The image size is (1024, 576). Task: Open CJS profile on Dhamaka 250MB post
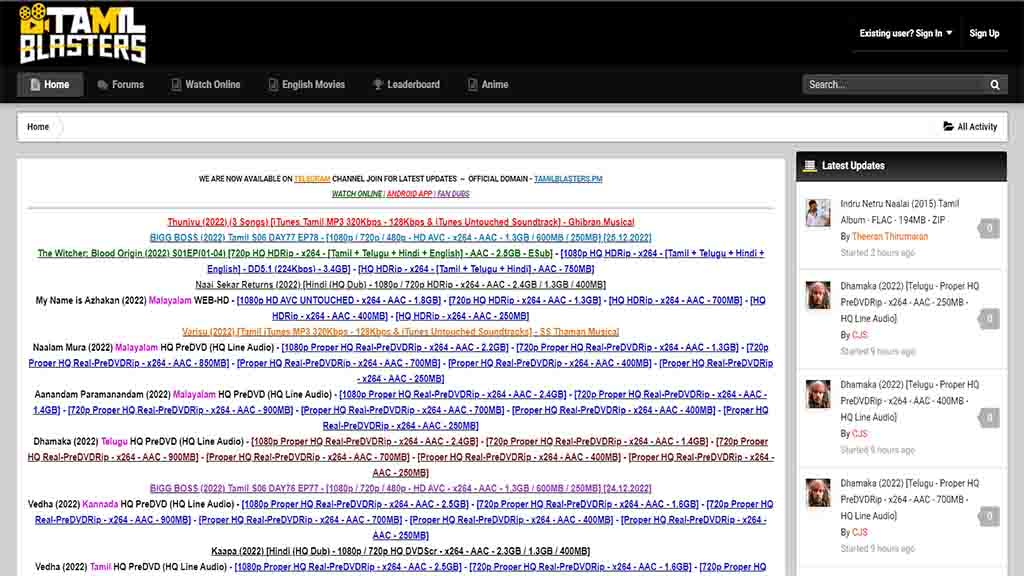(x=859, y=335)
